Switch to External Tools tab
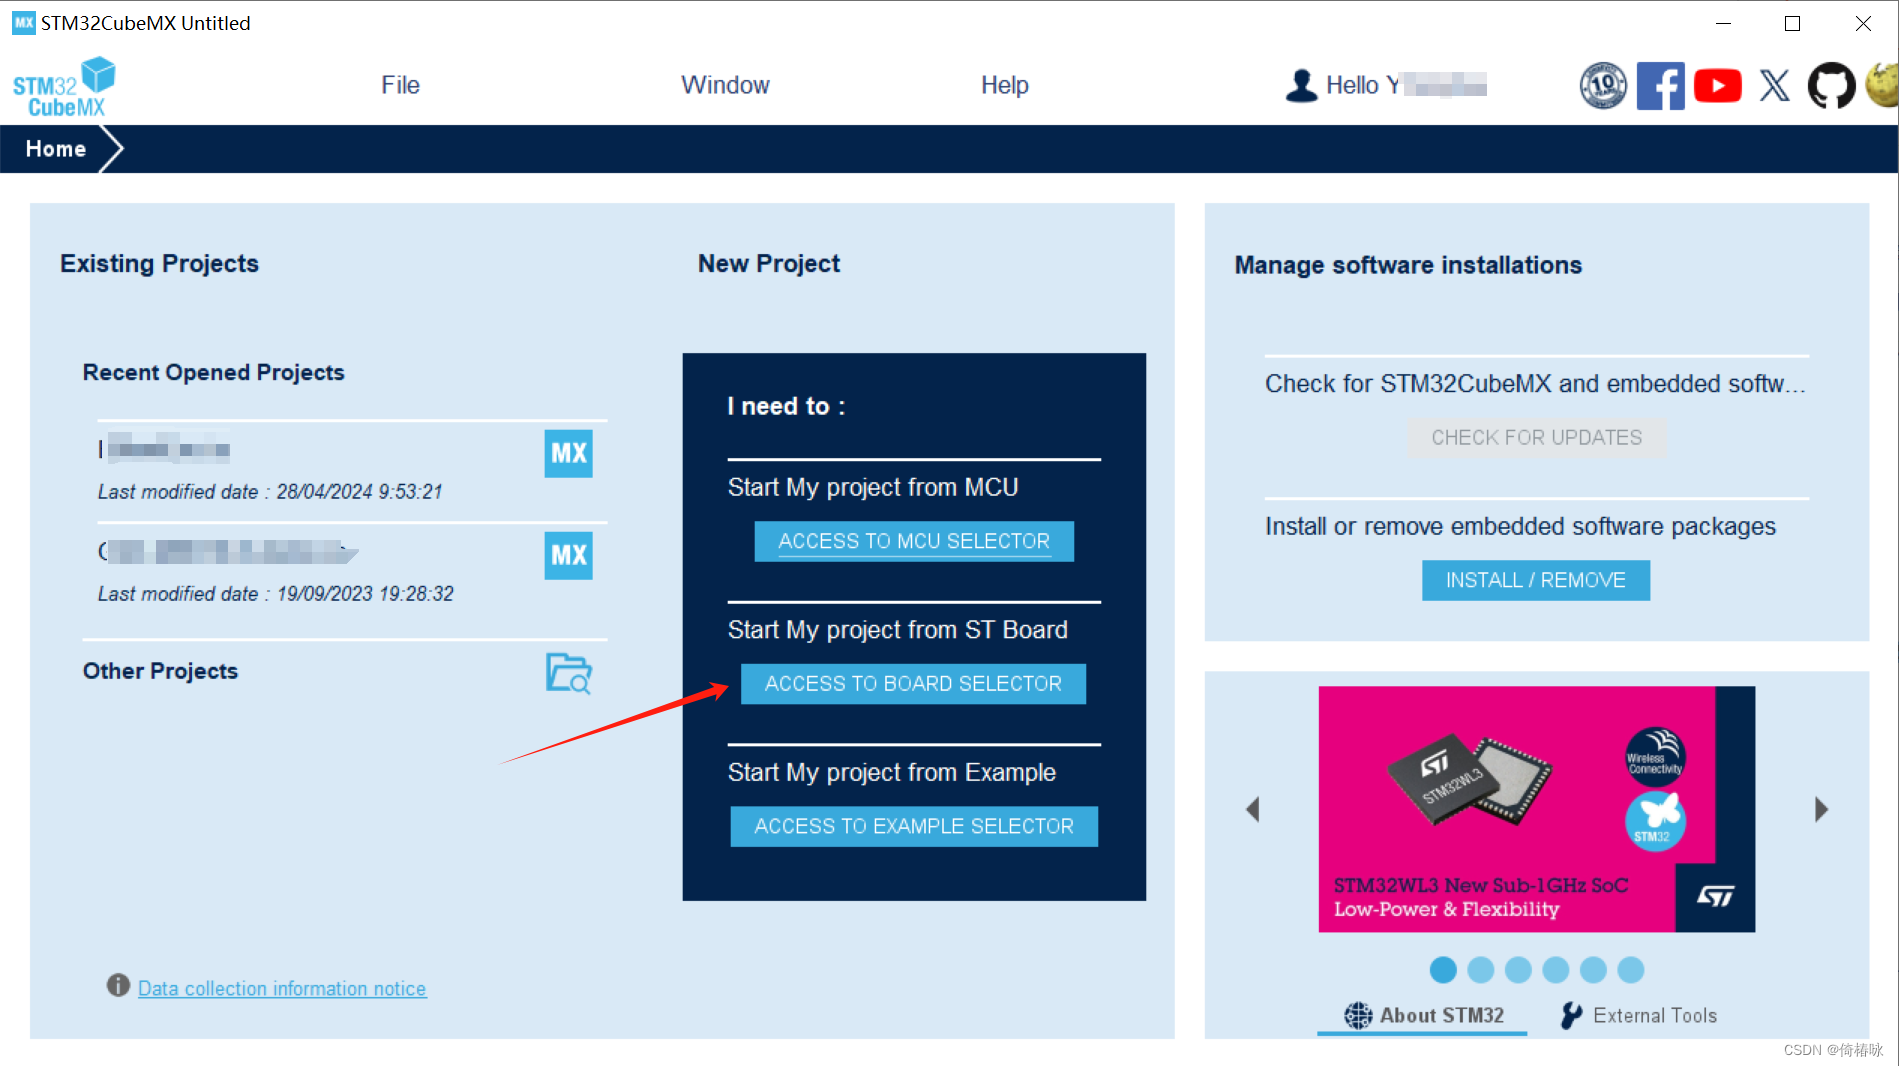1899x1066 pixels. (1639, 1015)
